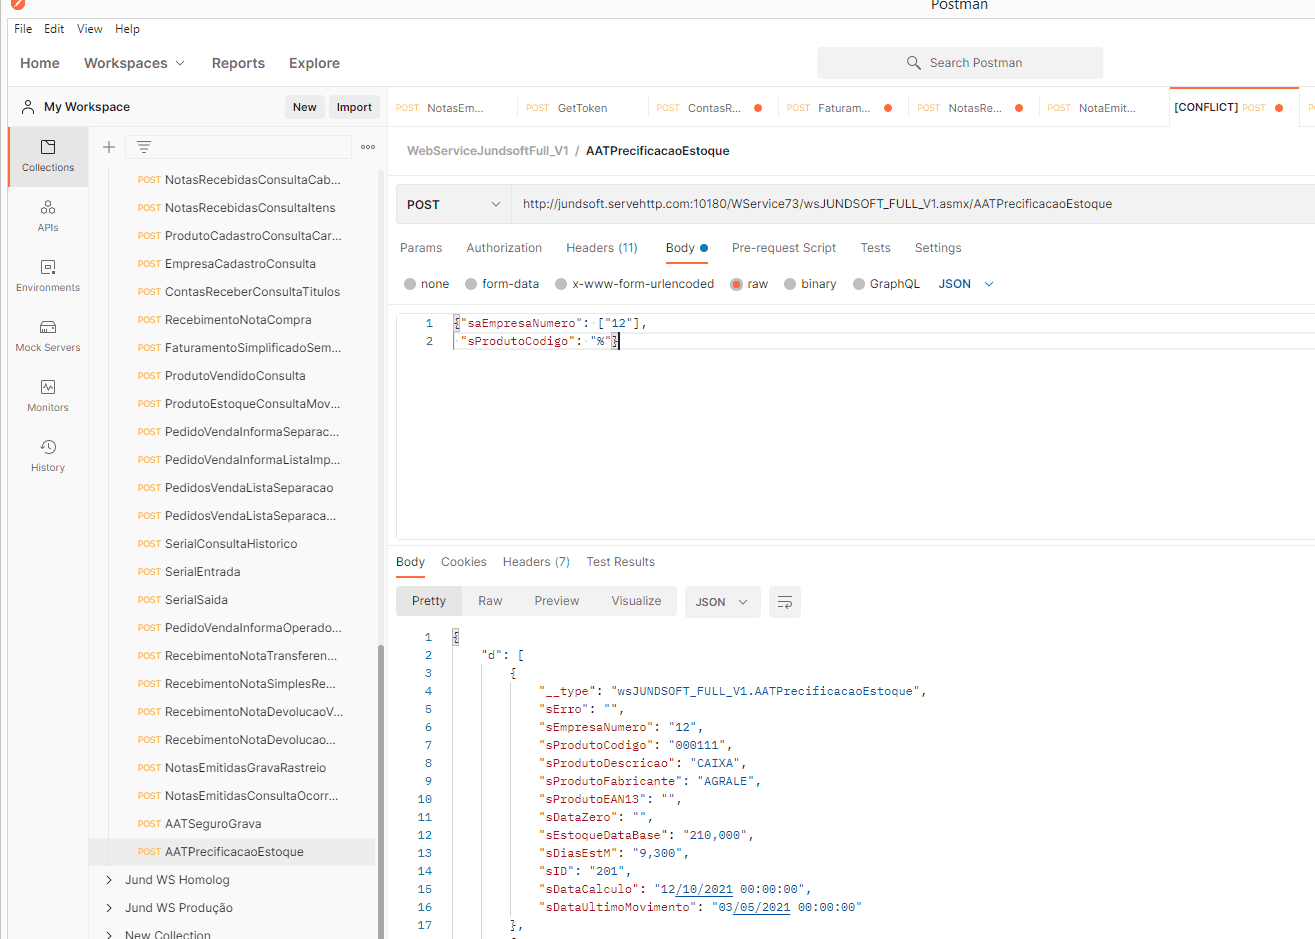Click the collections list vertical scrollbar
This screenshot has height=939, width=1315.
(x=380, y=790)
